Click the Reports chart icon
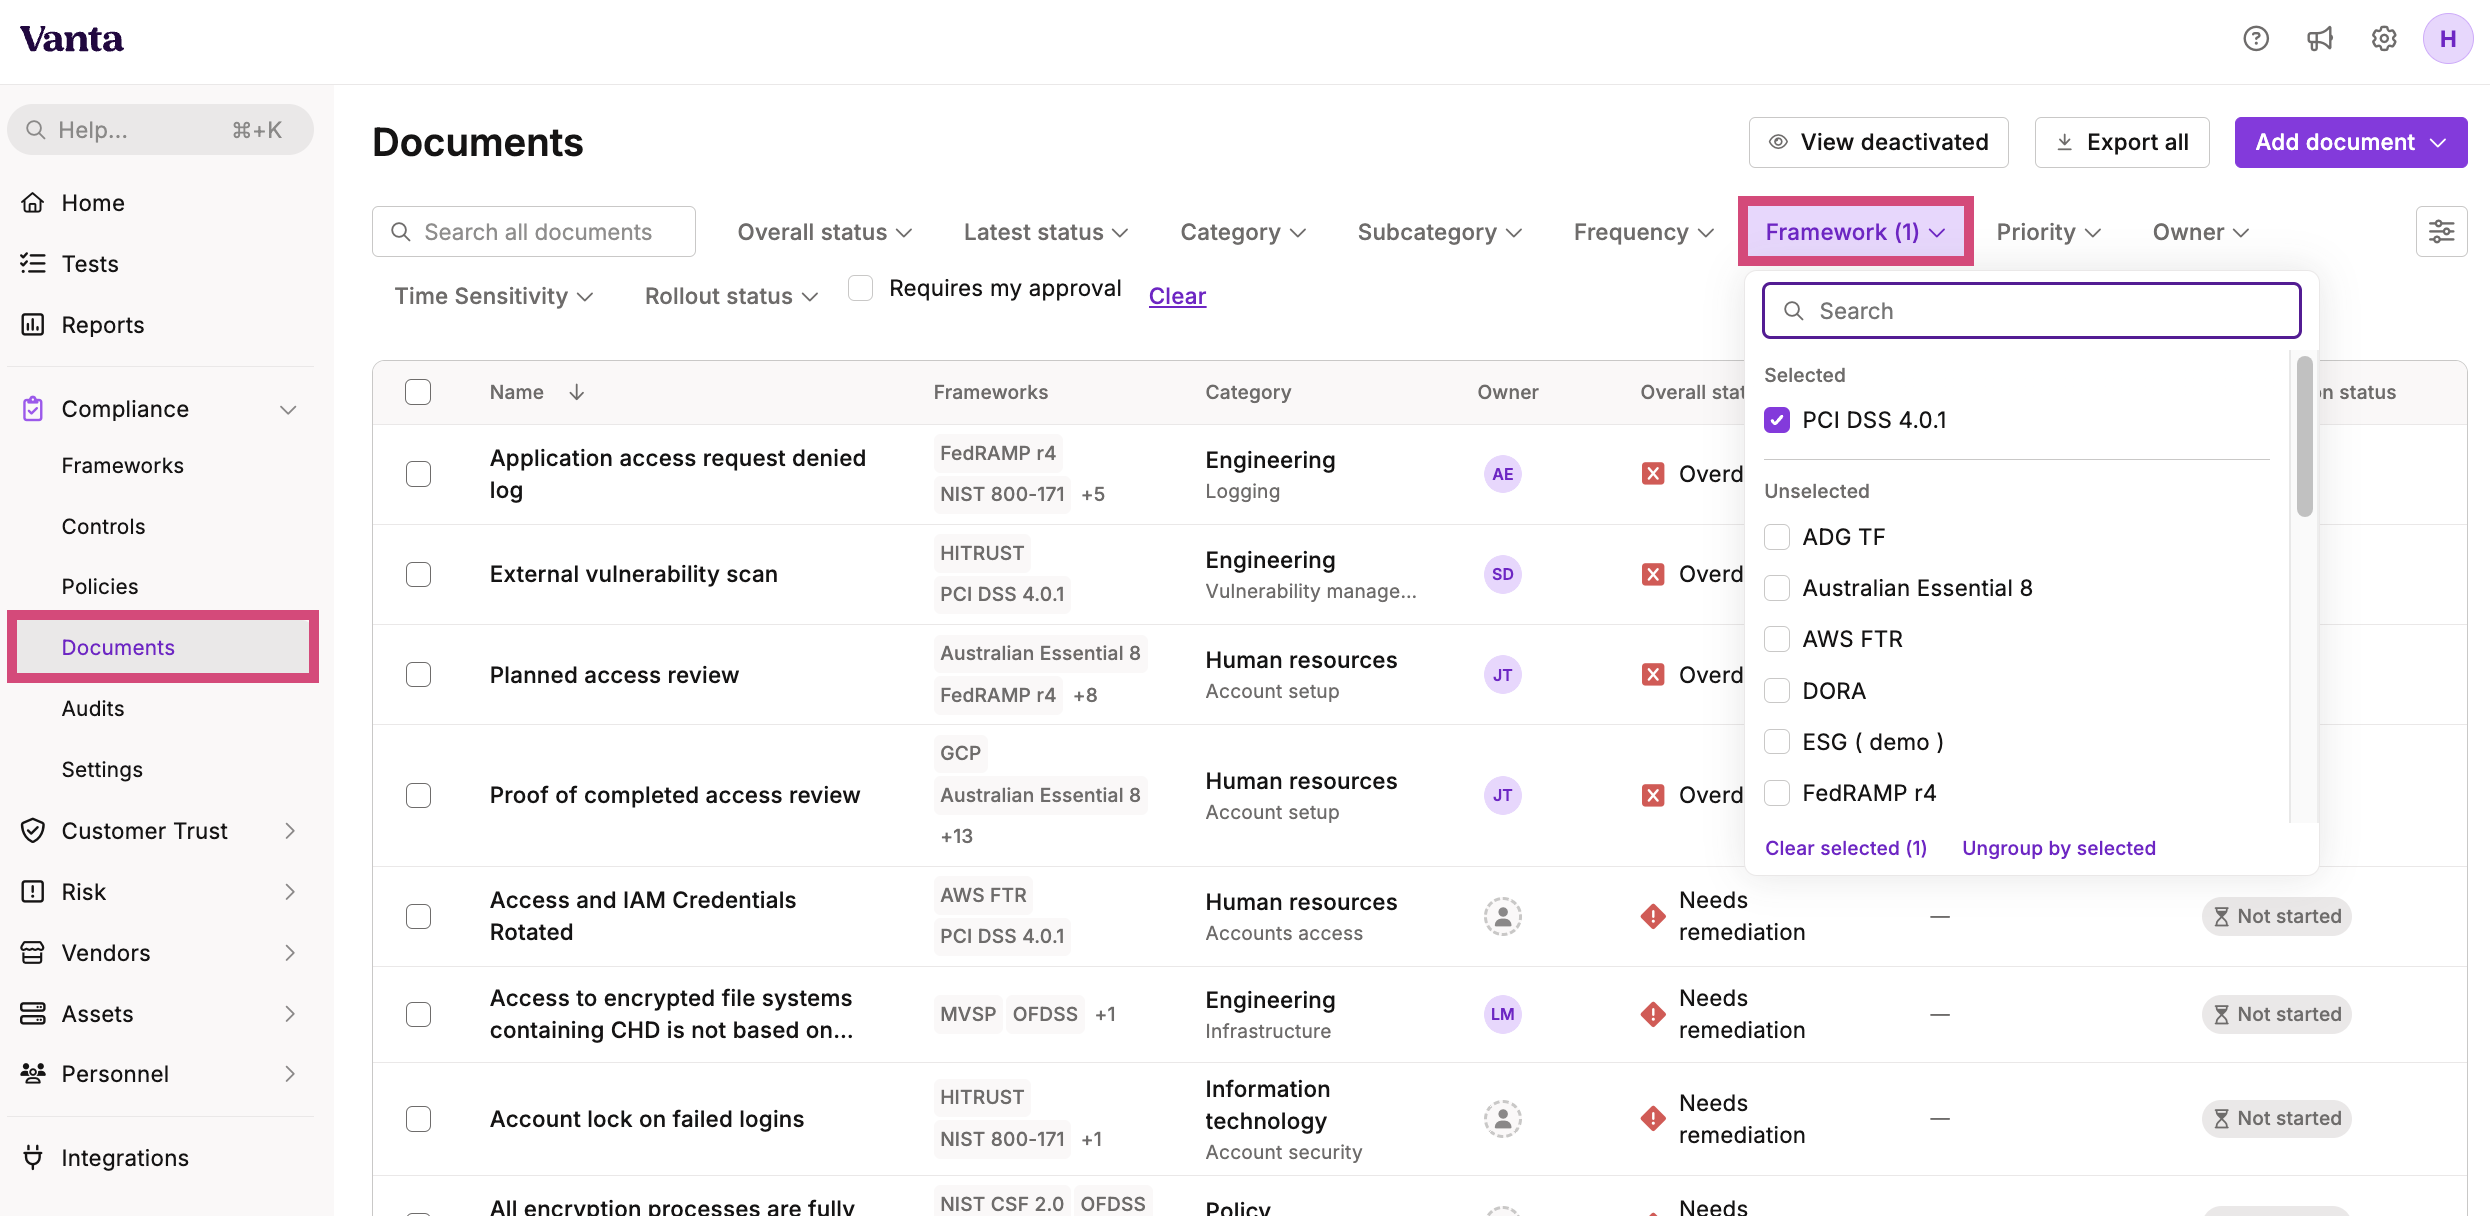 (x=33, y=325)
